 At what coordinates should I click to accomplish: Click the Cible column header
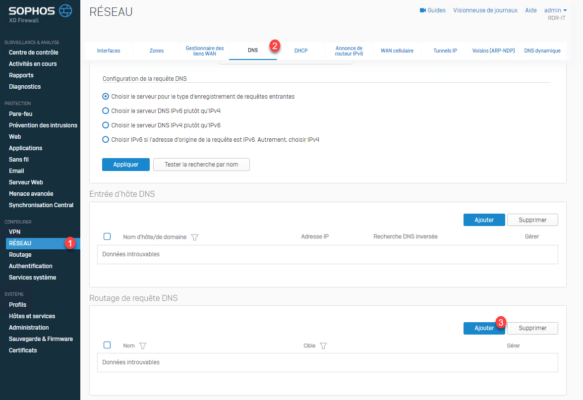[309, 346]
